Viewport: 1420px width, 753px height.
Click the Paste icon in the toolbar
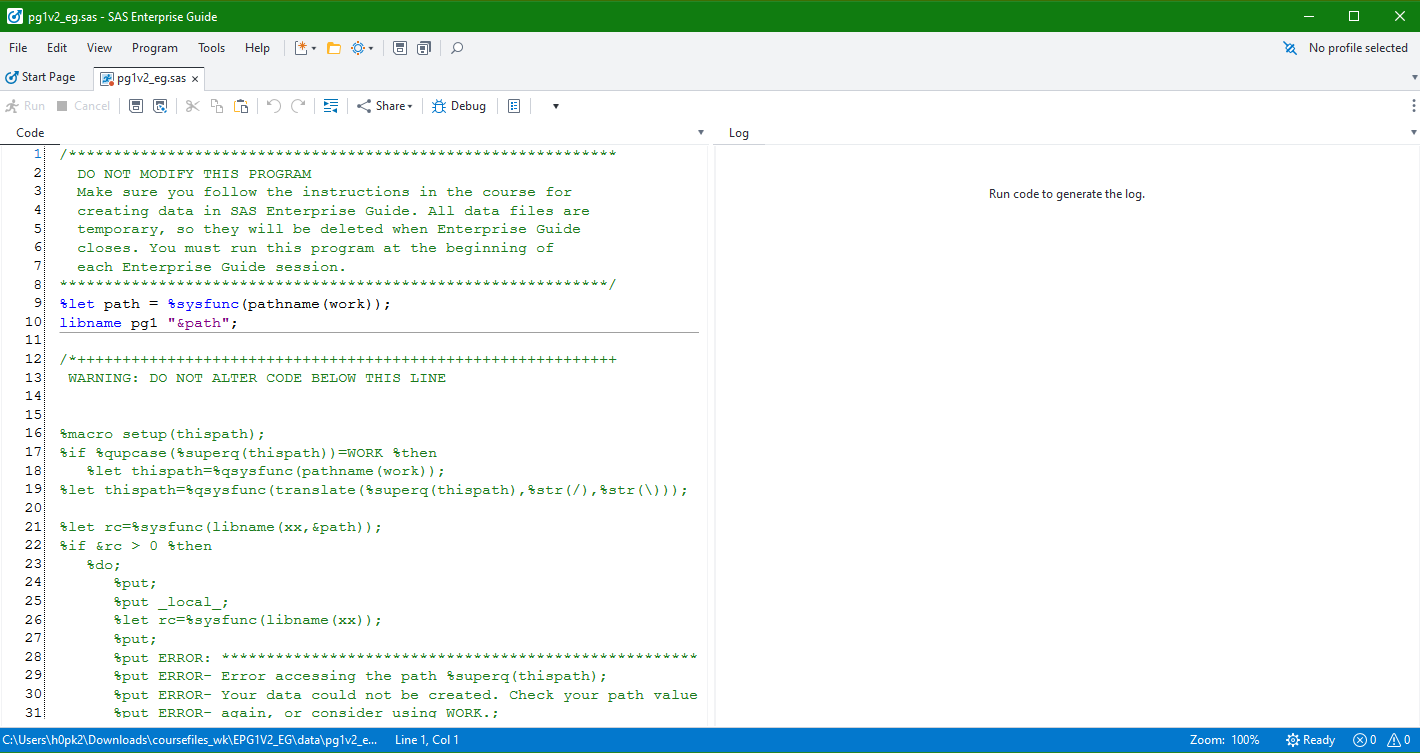pyautogui.click(x=240, y=105)
